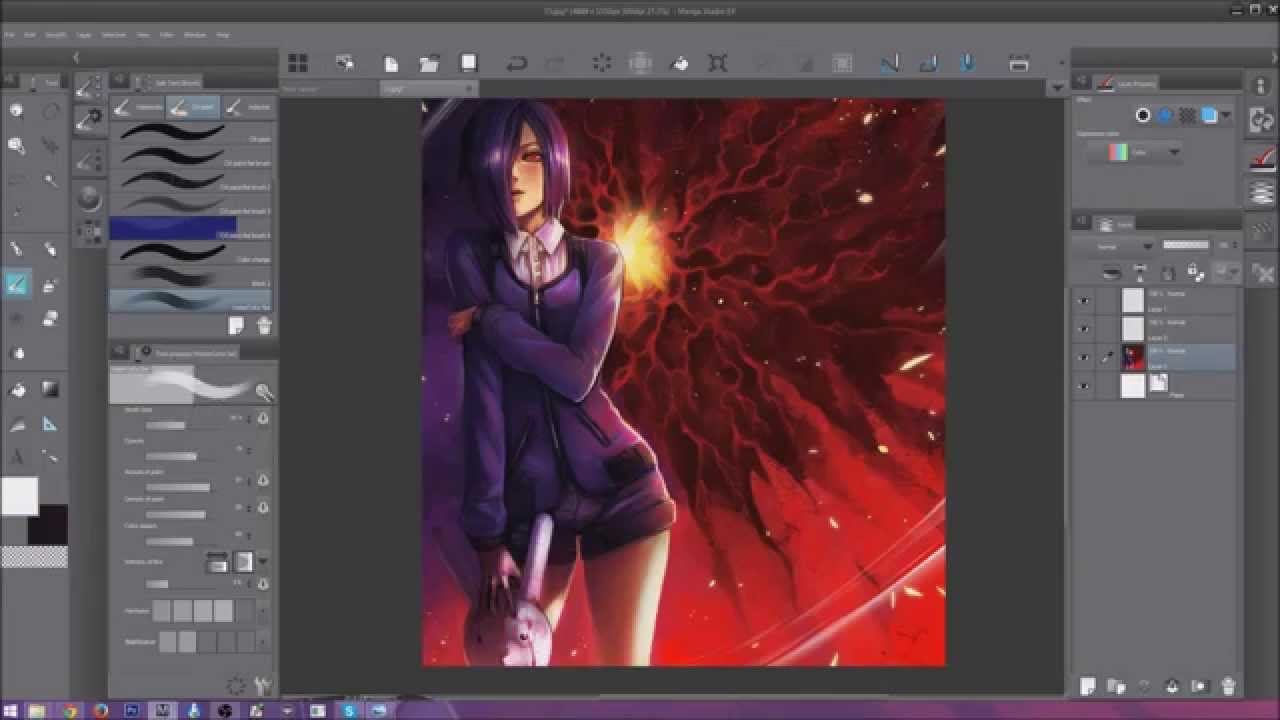
Task: Select the highlighted Brush tool
Action: click(x=17, y=284)
